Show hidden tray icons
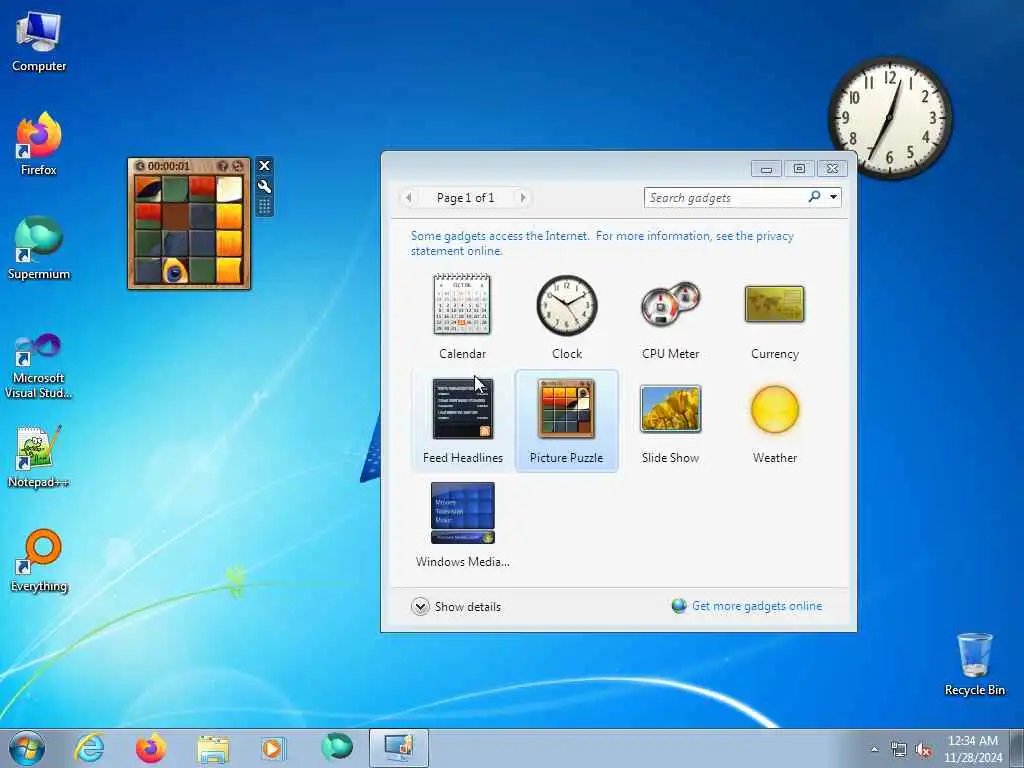Screen dimensions: 1024x768 (874, 749)
